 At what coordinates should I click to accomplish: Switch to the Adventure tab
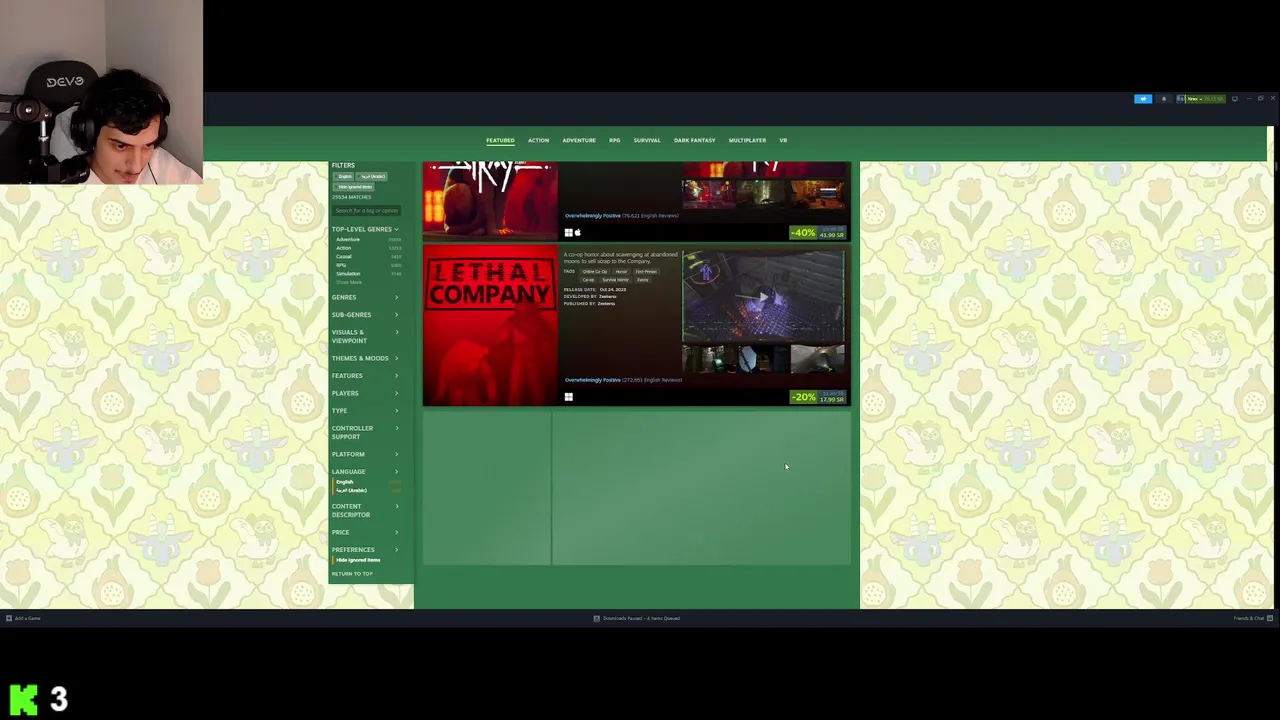click(x=579, y=140)
